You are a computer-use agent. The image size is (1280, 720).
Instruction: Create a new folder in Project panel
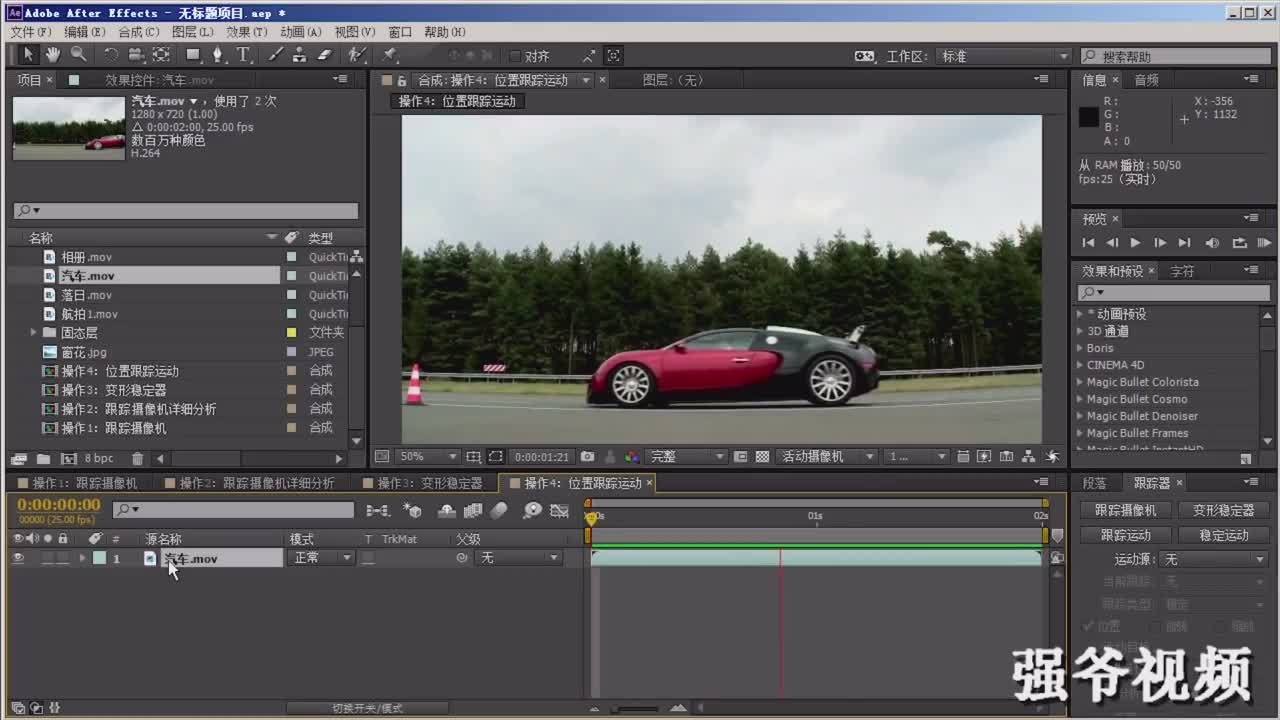click(x=43, y=459)
